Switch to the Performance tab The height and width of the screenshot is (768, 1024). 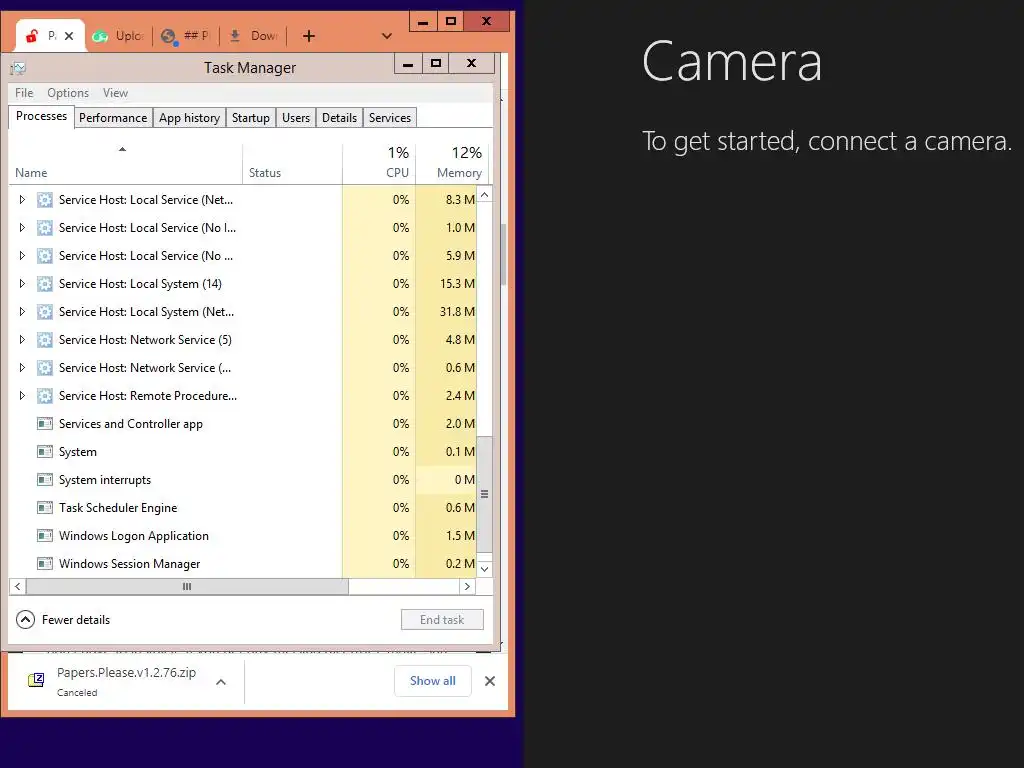coord(113,118)
